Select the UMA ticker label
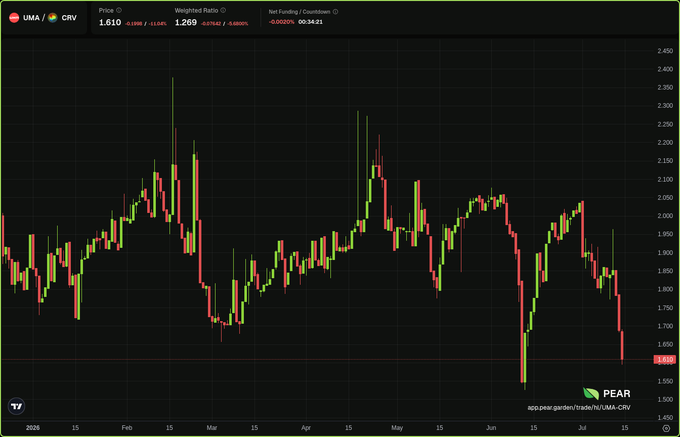The width and height of the screenshot is (680, 437). click(x=31, y=18)
